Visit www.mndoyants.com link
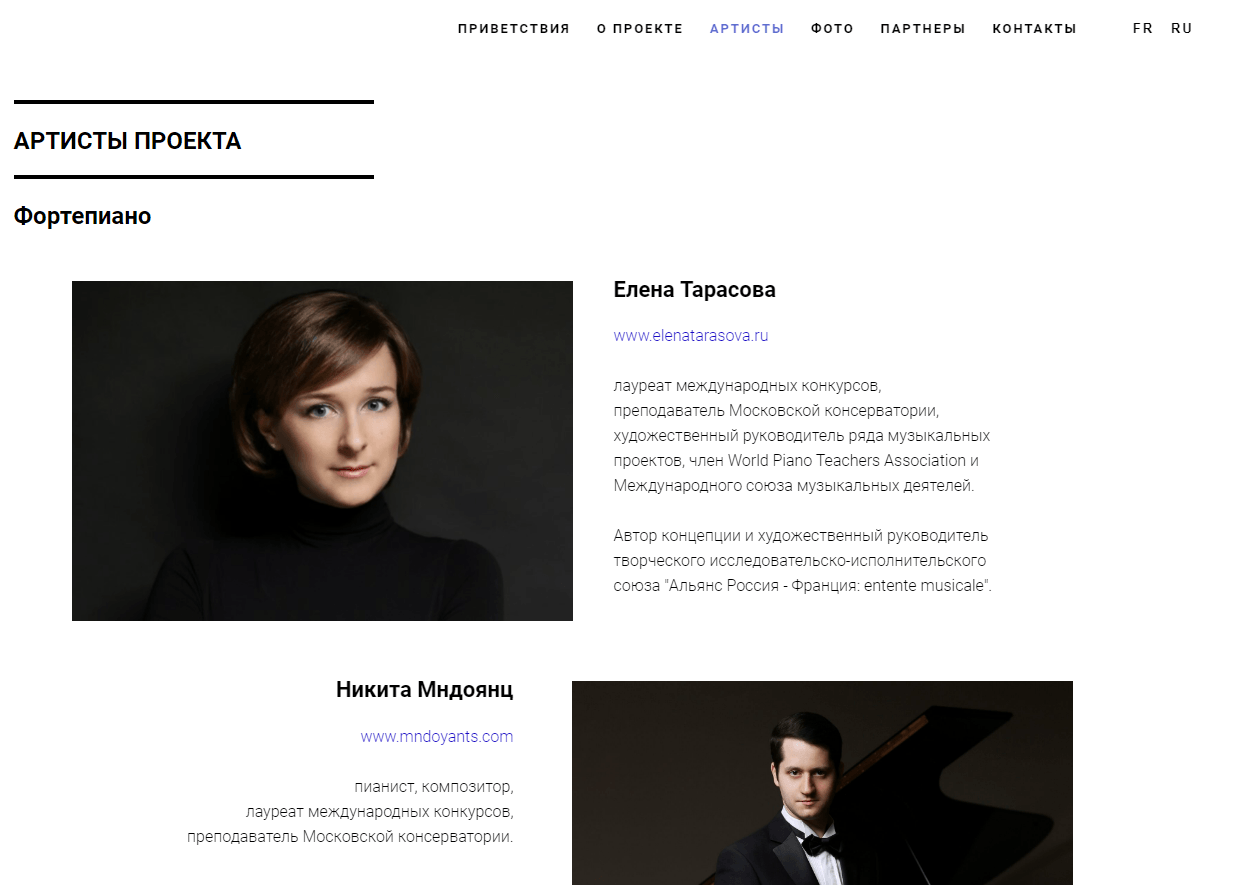 [437, 737]
